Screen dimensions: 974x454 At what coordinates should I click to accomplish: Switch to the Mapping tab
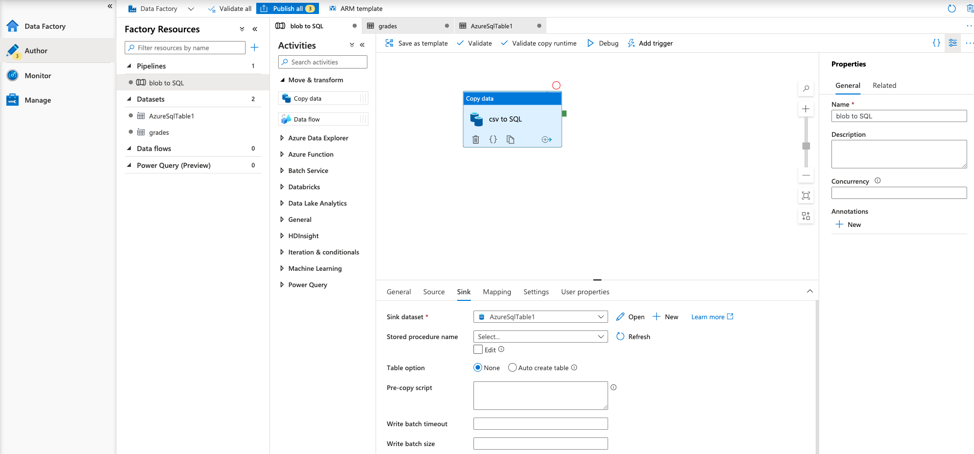coord(496,292)
